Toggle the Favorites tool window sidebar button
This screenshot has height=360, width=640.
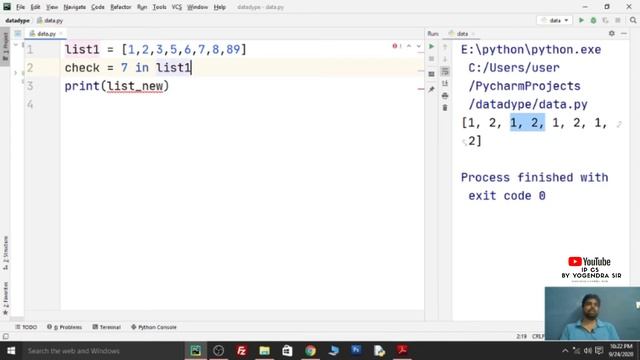coord(5,298)
